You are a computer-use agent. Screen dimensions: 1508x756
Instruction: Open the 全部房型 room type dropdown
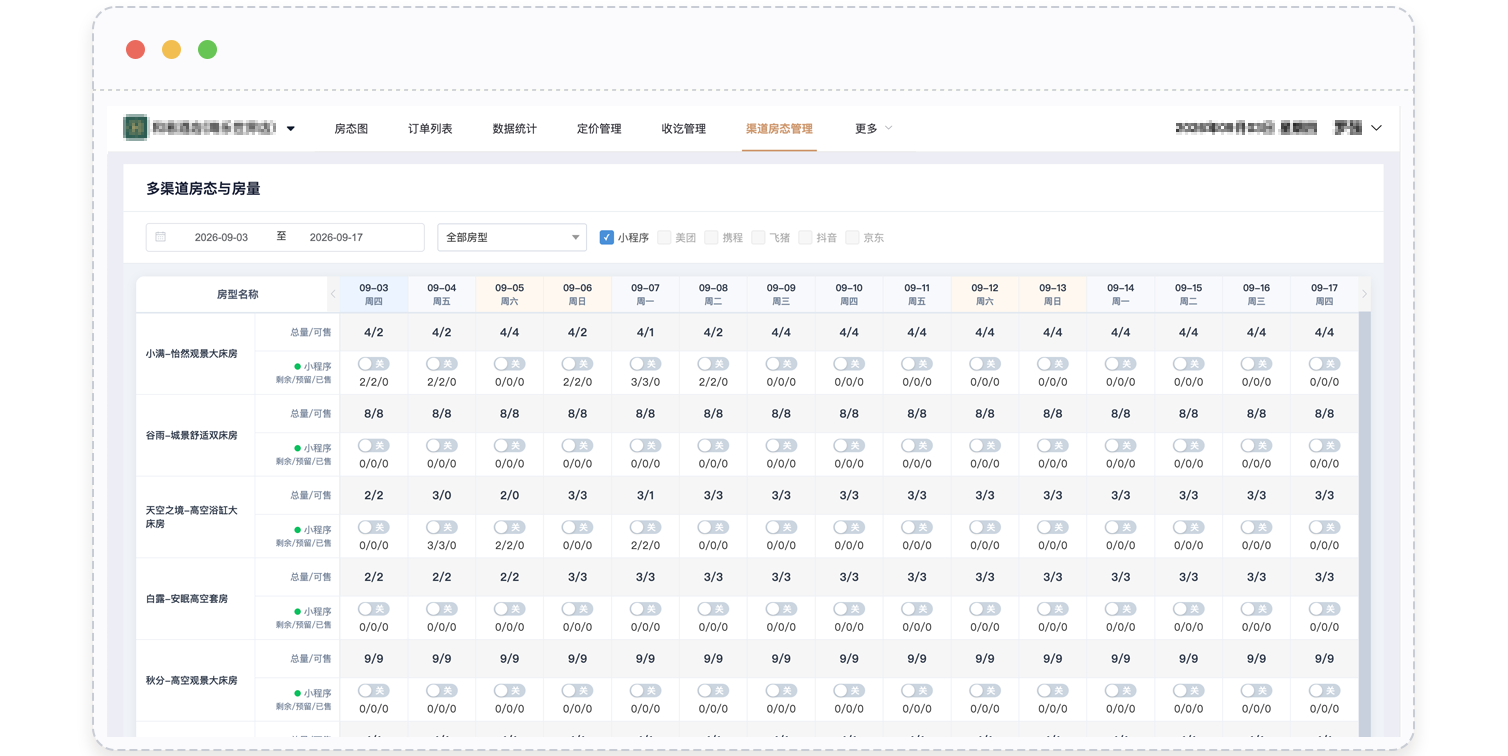coord(512,237)
